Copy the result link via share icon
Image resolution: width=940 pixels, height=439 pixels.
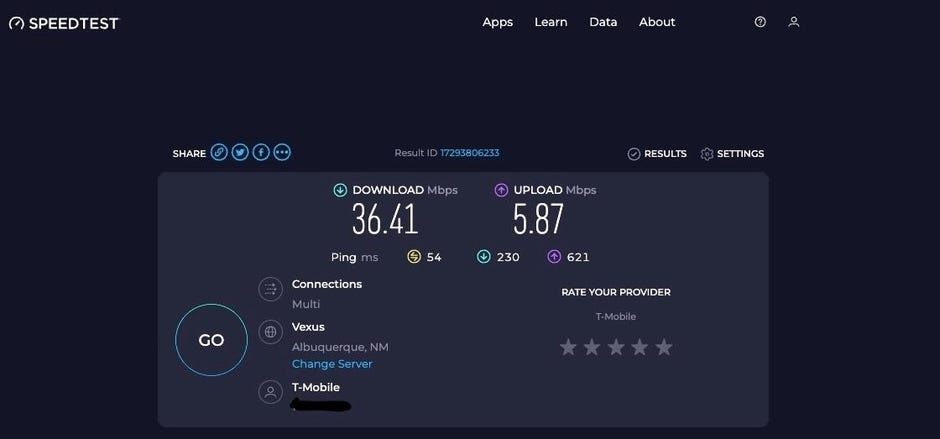219,153
